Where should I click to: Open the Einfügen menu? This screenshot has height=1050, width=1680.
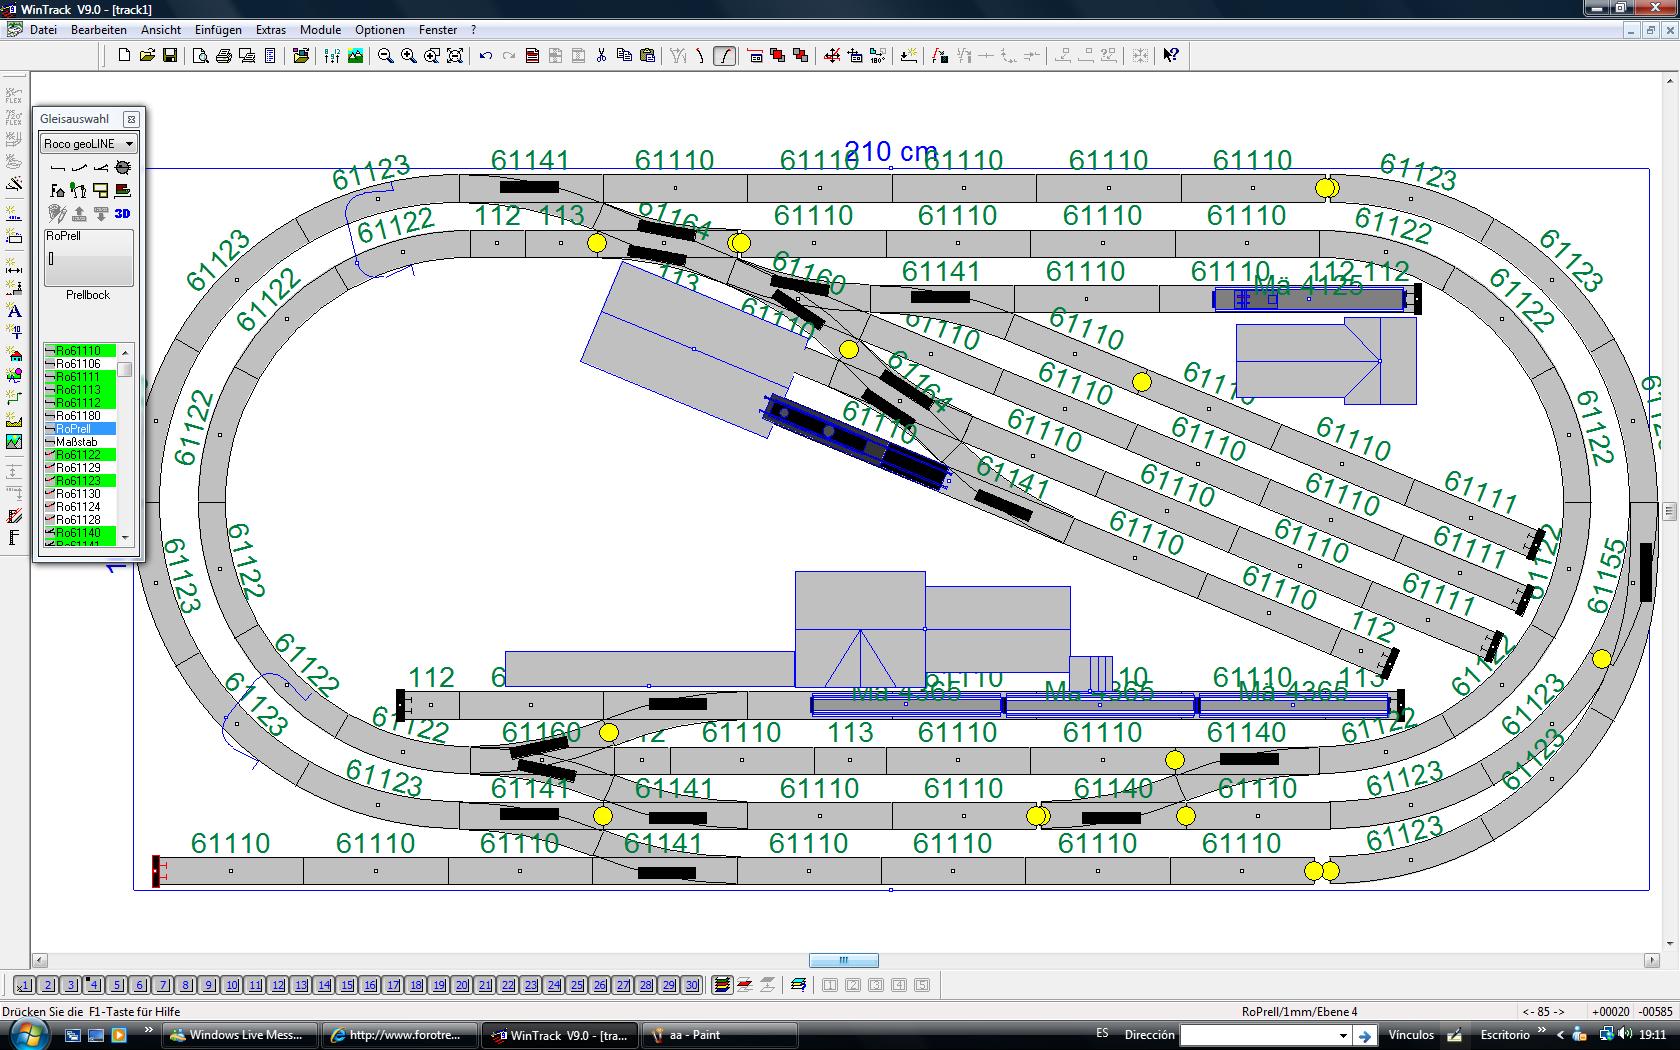click(218, 30)
